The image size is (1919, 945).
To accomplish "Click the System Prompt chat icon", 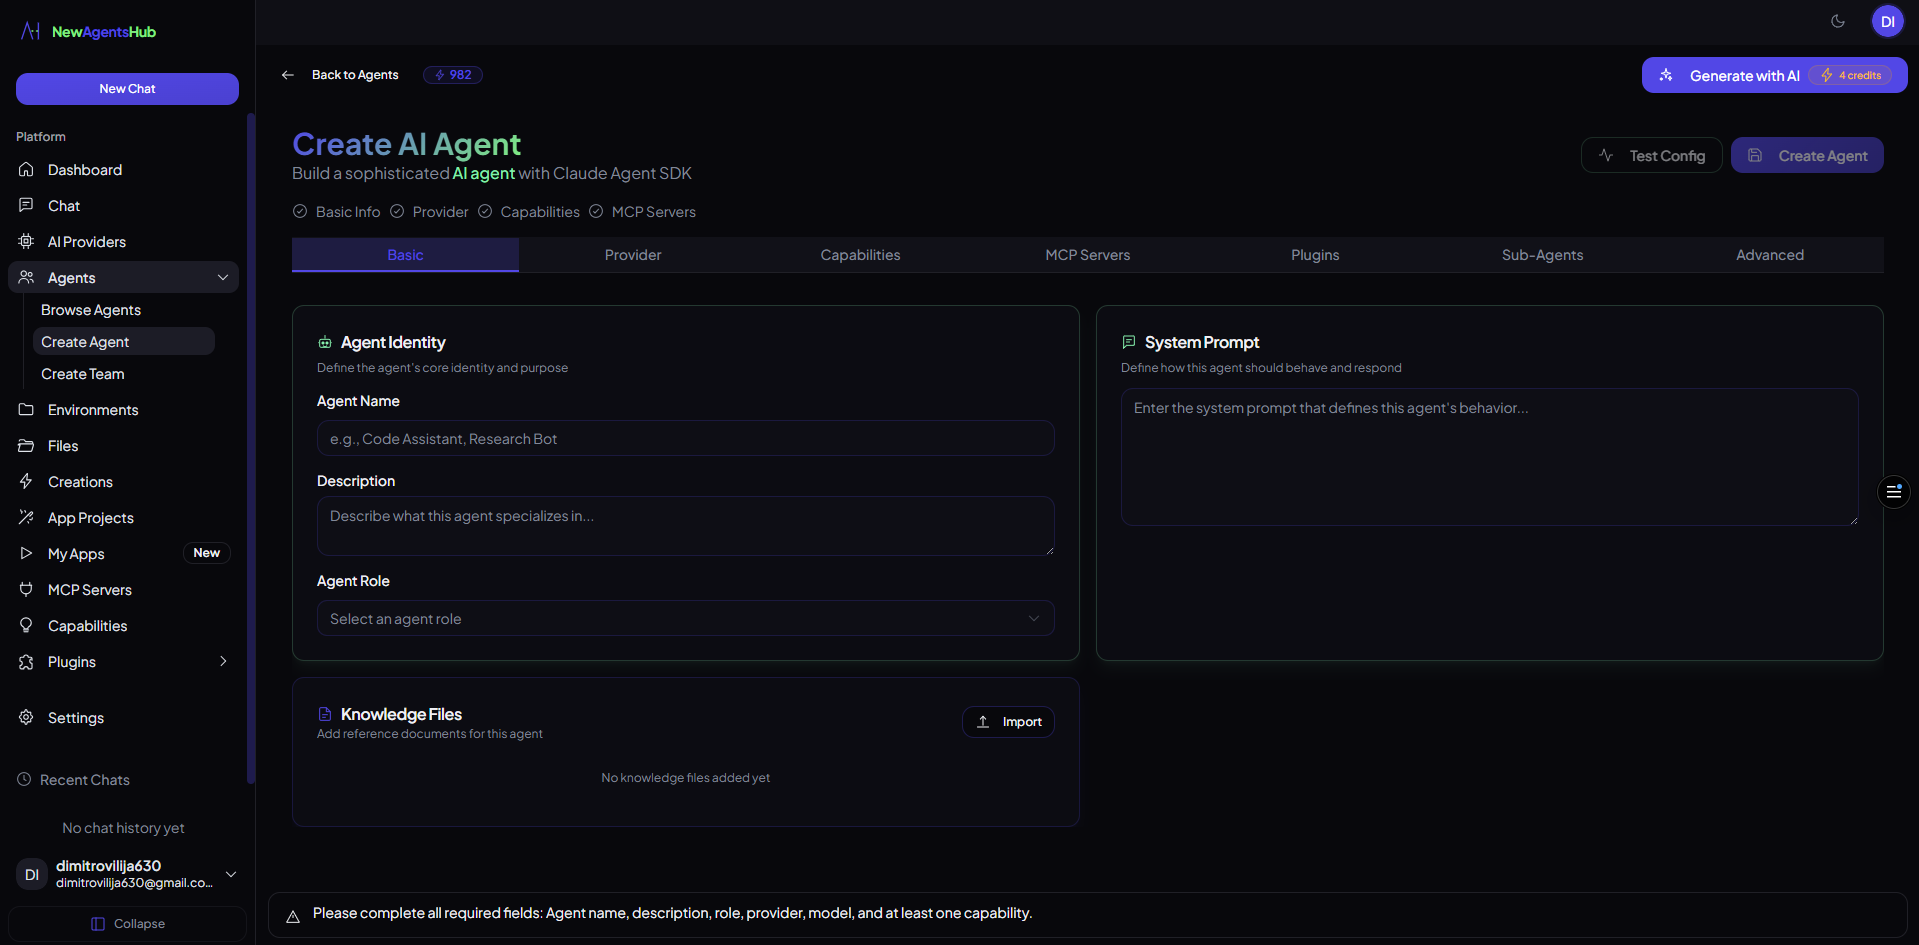I will (x=1129, y=342).
